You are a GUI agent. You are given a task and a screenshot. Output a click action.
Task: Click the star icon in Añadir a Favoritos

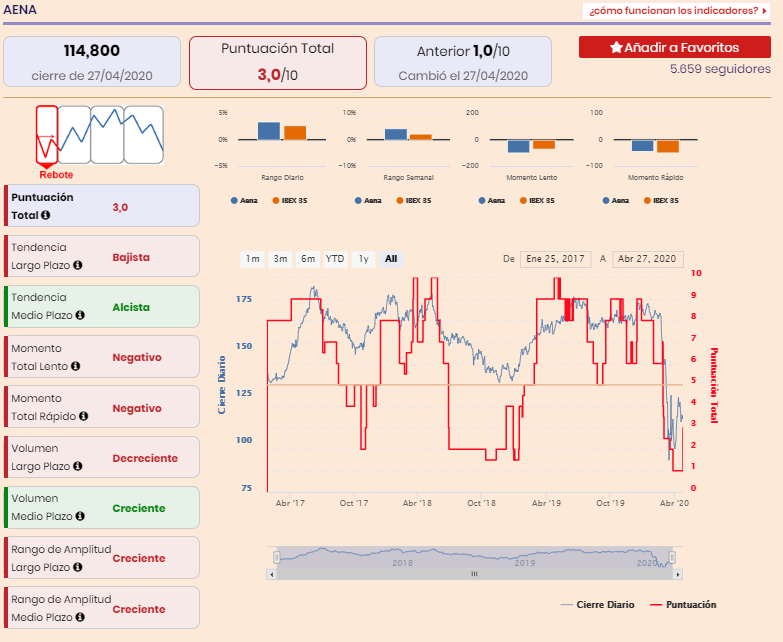pos(616,47)
